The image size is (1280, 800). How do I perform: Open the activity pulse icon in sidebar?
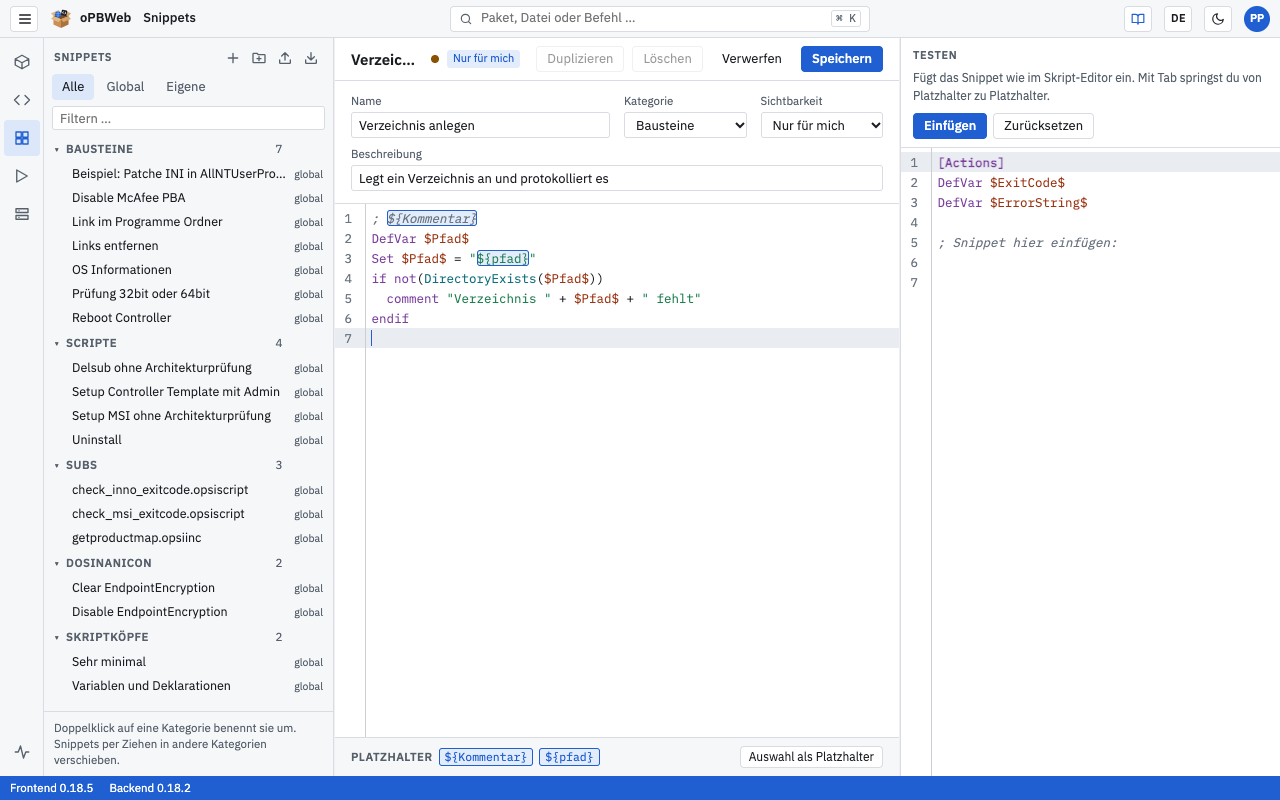(22, 752)
